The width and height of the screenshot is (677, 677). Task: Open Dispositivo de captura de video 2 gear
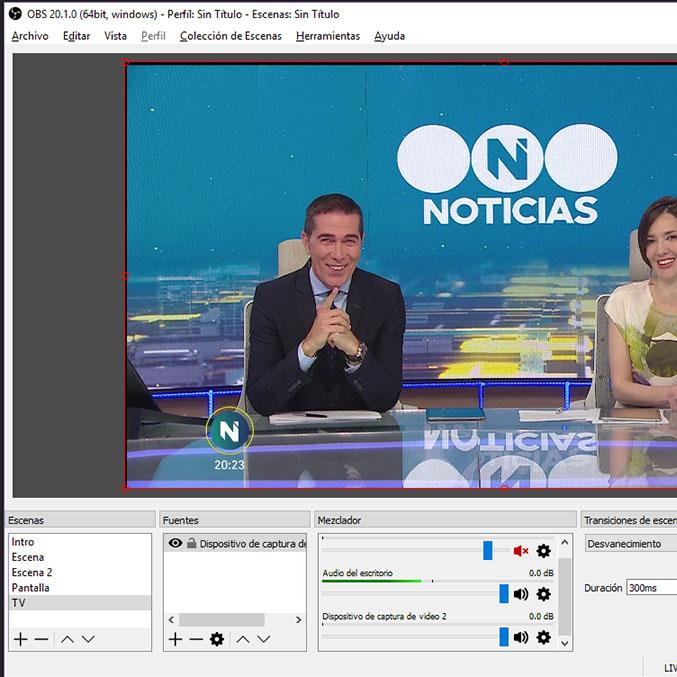[x=543, y=637]
